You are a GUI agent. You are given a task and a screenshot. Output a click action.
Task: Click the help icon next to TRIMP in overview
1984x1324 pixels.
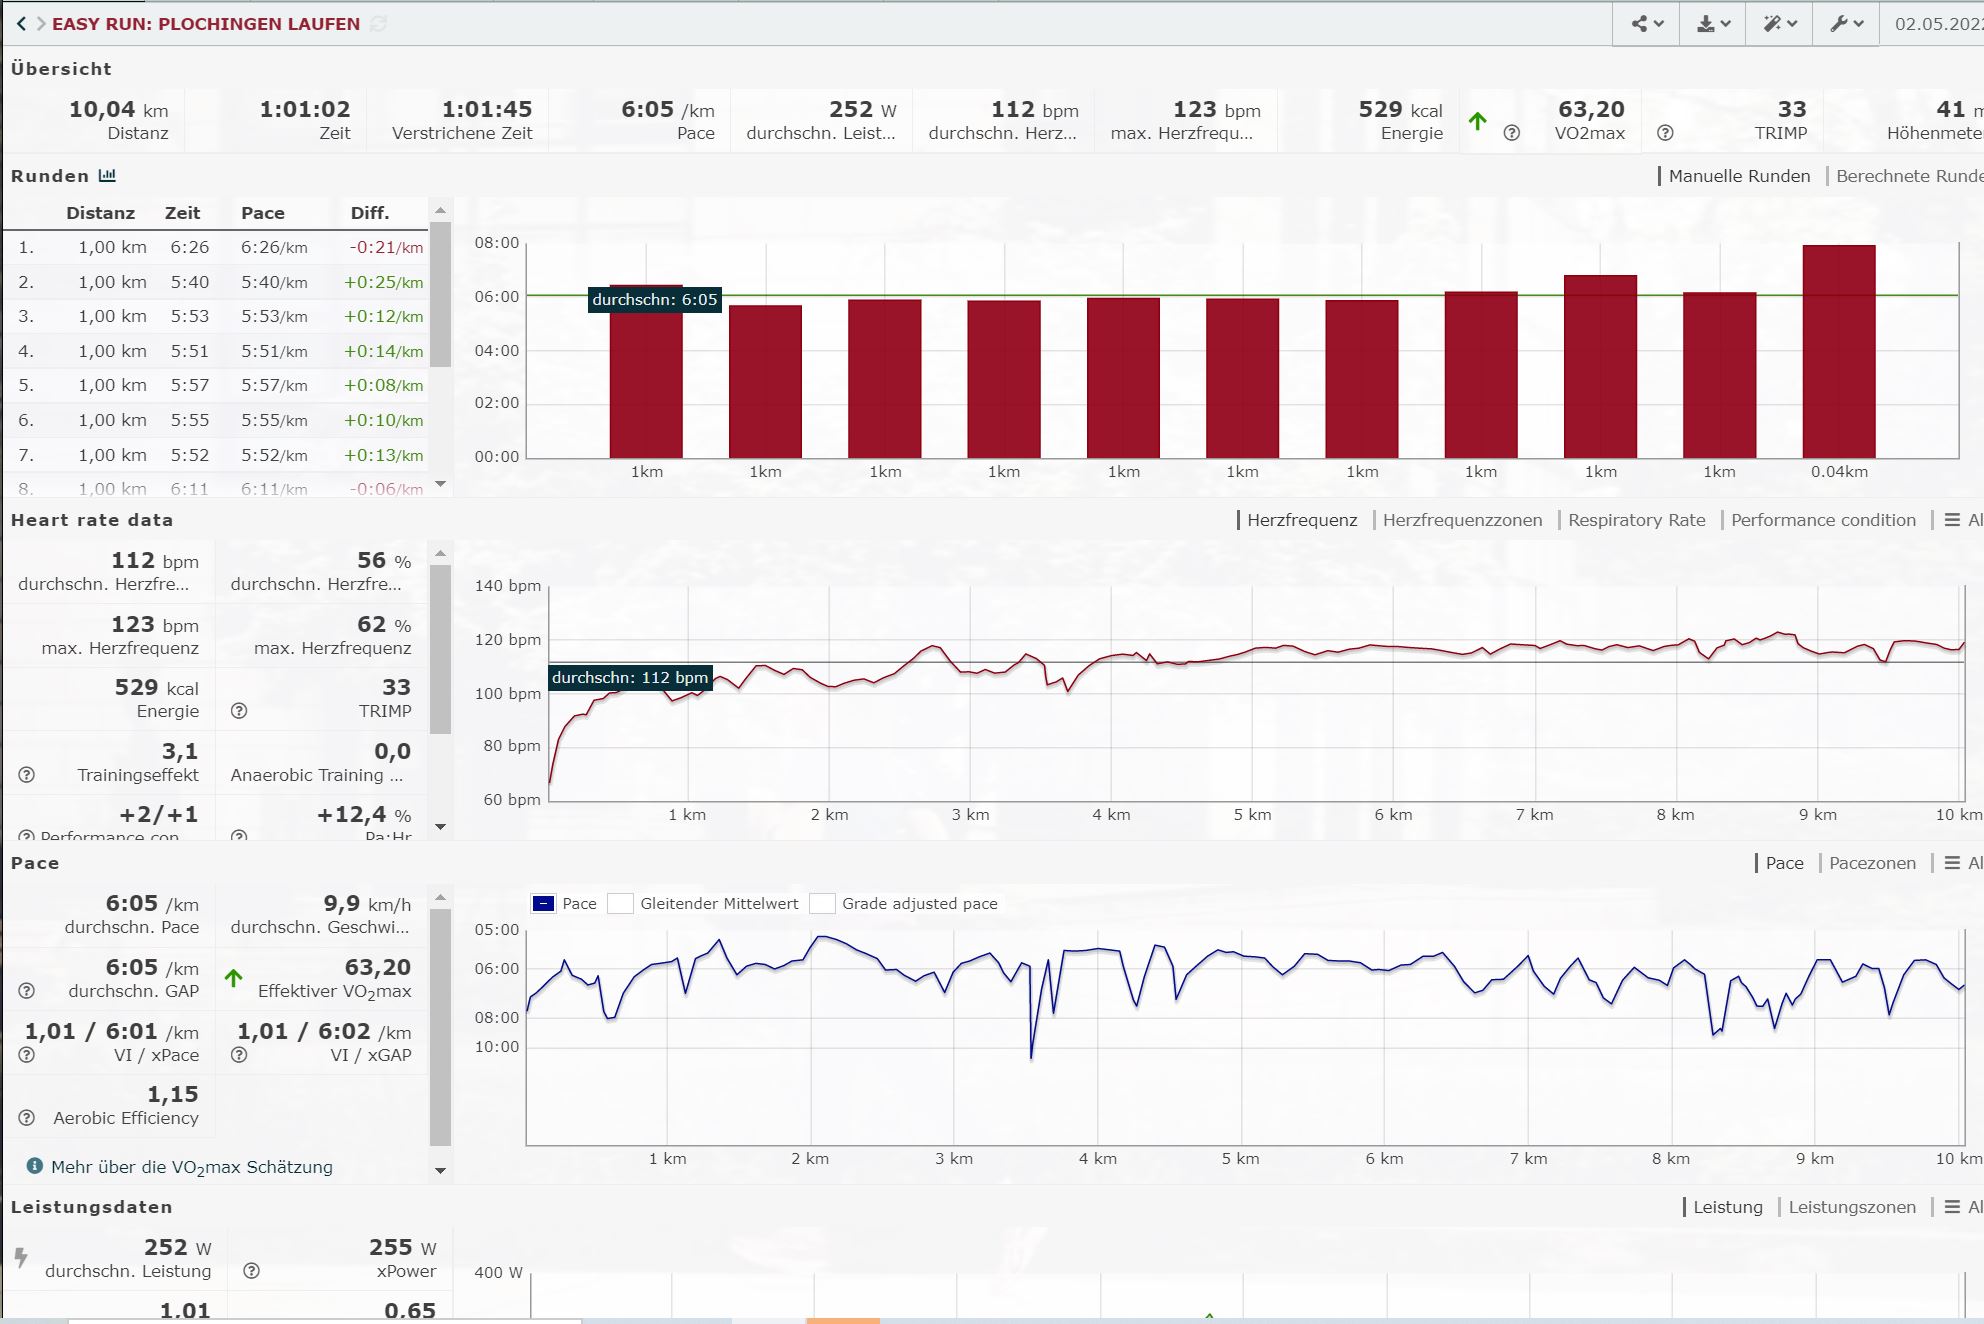[x=1665, y=132]
